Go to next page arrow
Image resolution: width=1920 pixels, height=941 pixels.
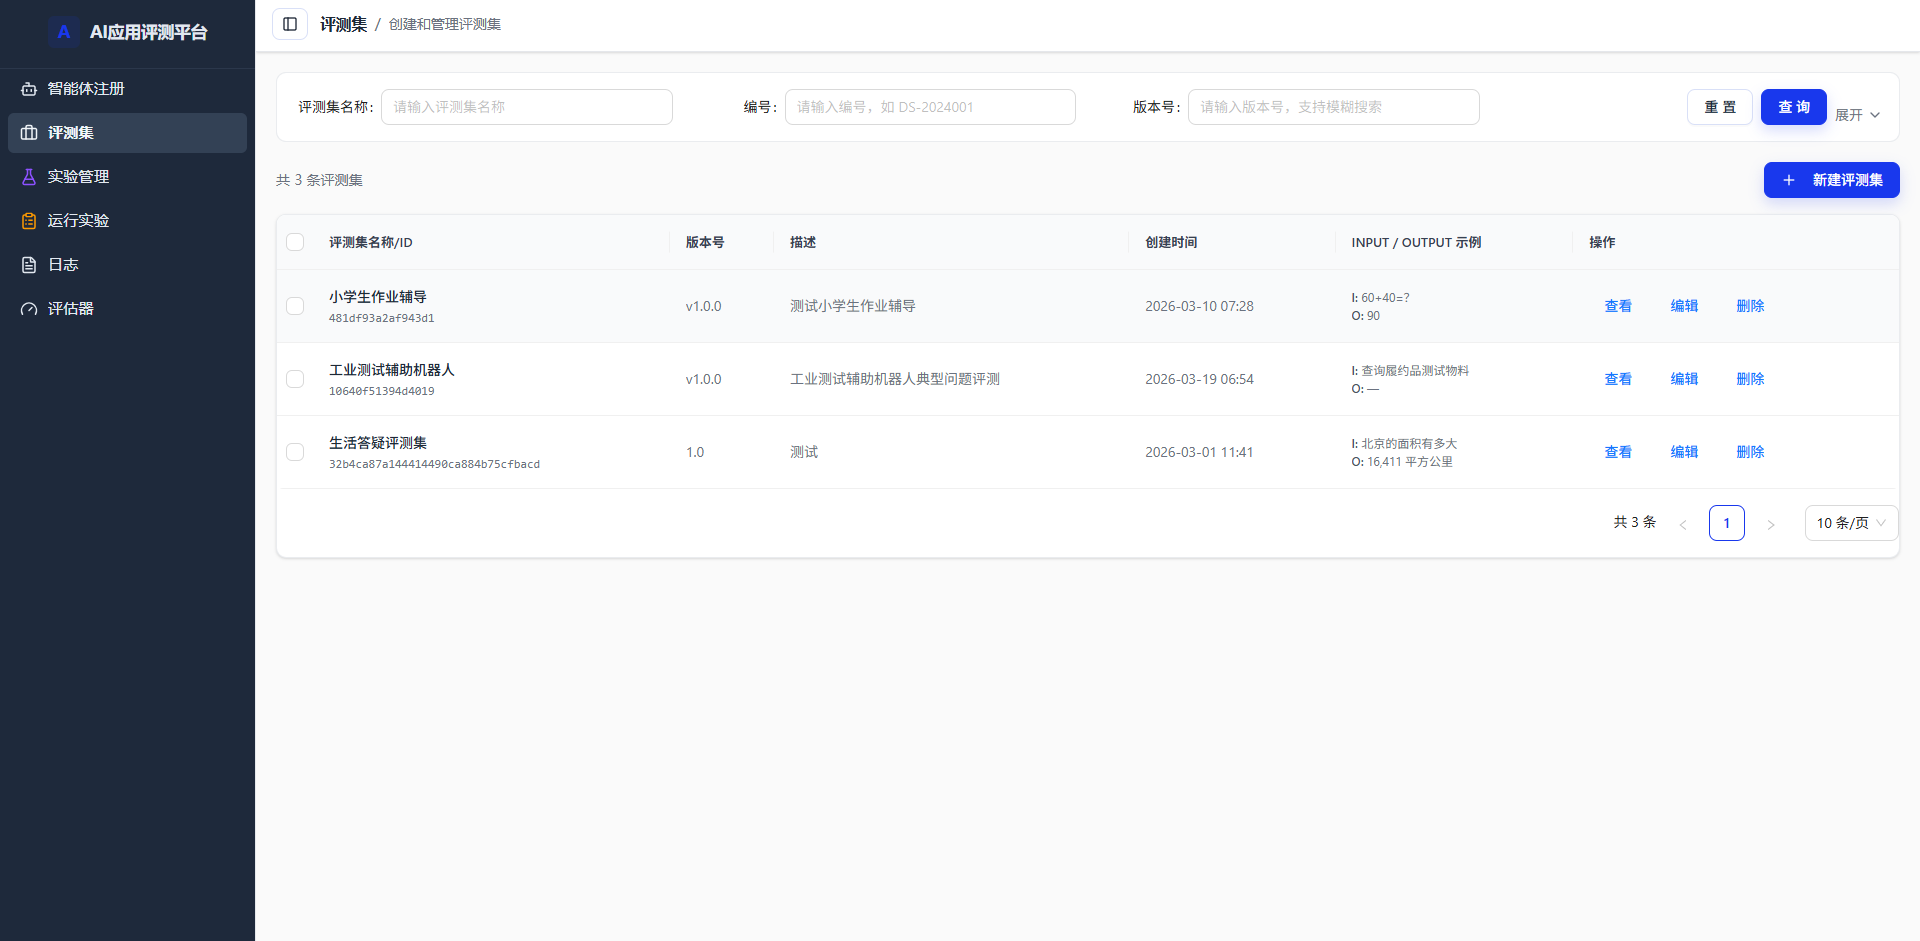[1771, 524]
